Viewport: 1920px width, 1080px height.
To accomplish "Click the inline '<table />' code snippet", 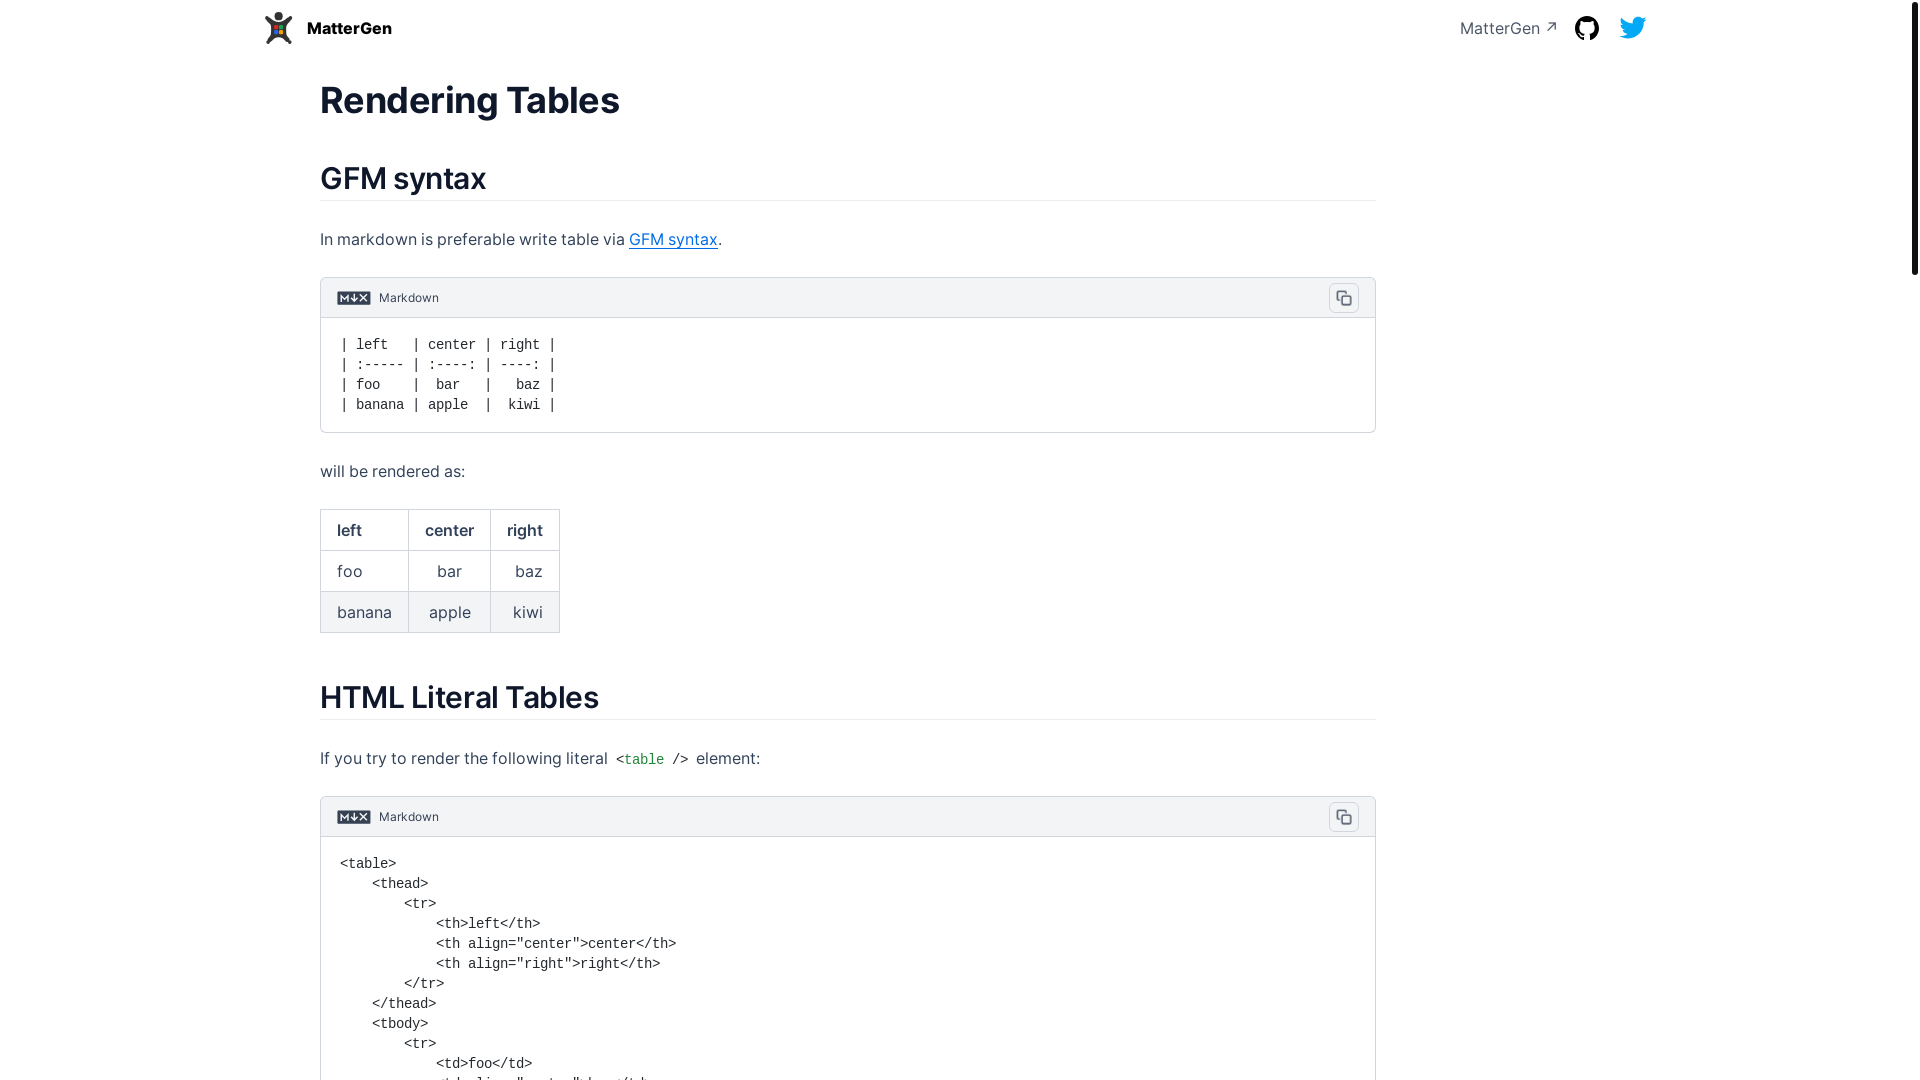I will [x=652, y=759].
